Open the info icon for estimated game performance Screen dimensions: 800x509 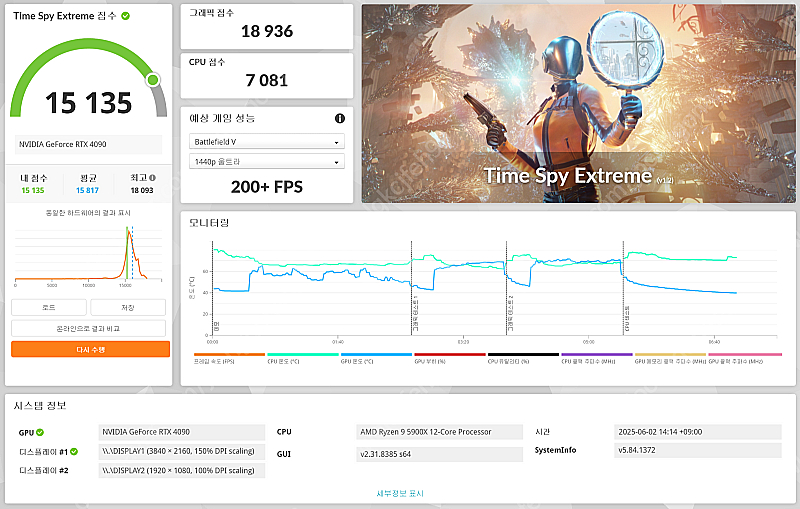click(340, 118)
